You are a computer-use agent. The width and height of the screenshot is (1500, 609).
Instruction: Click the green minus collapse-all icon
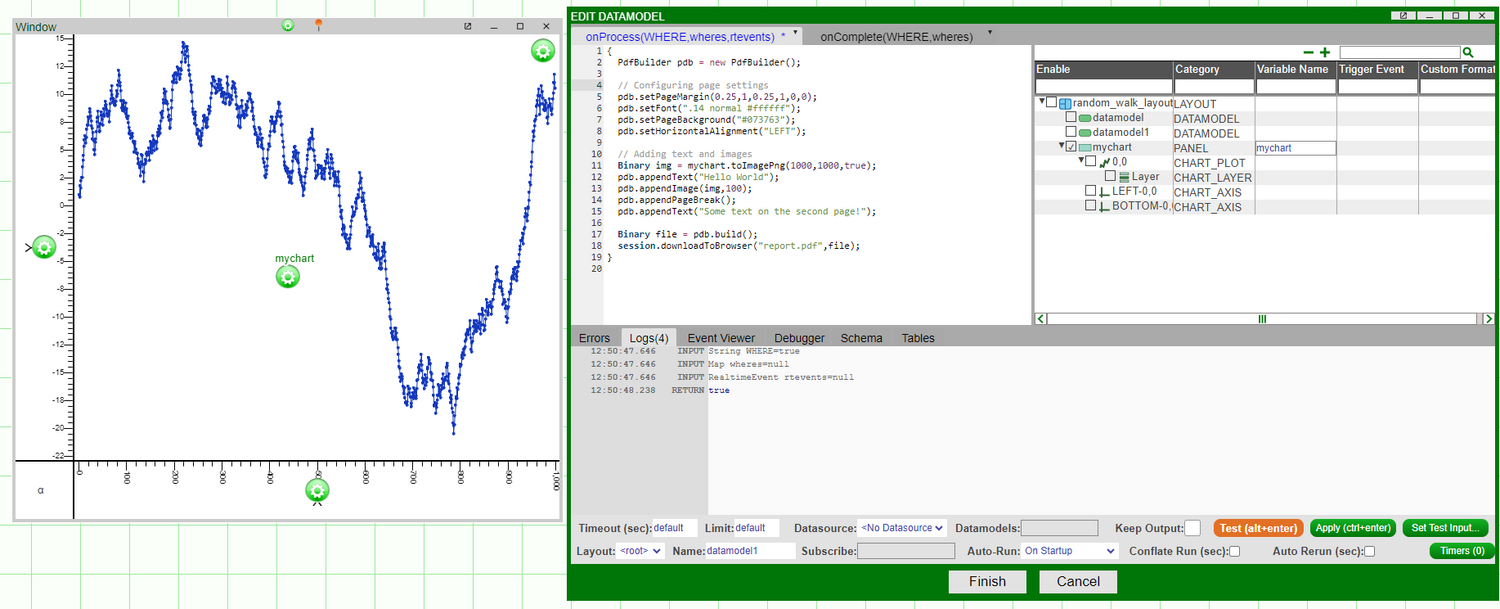tap(1308, 52)
